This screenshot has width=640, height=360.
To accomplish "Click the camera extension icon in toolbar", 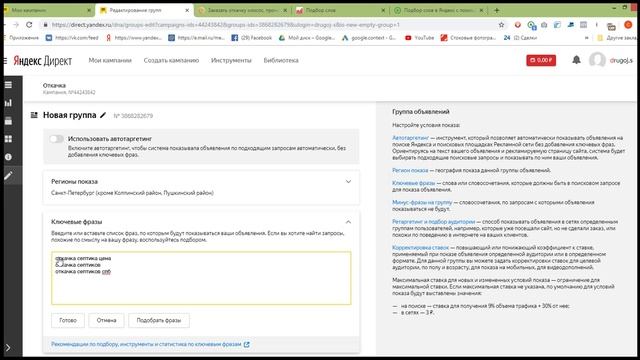I will point(544,25).
